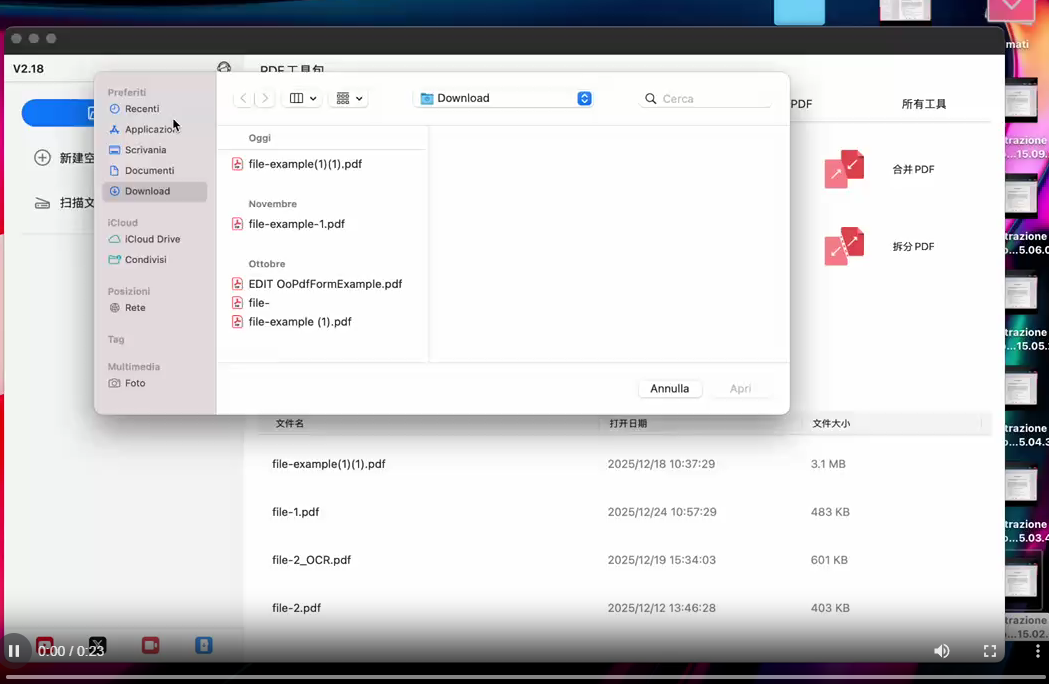The height and width of the screenshot is (684, 1049).
Task: Click the 拆分 PDF split icon
Action: point(844,246)
